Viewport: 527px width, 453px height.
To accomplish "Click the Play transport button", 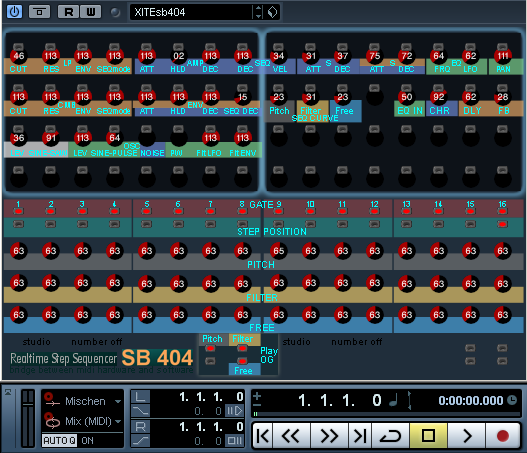I will 467,436.
